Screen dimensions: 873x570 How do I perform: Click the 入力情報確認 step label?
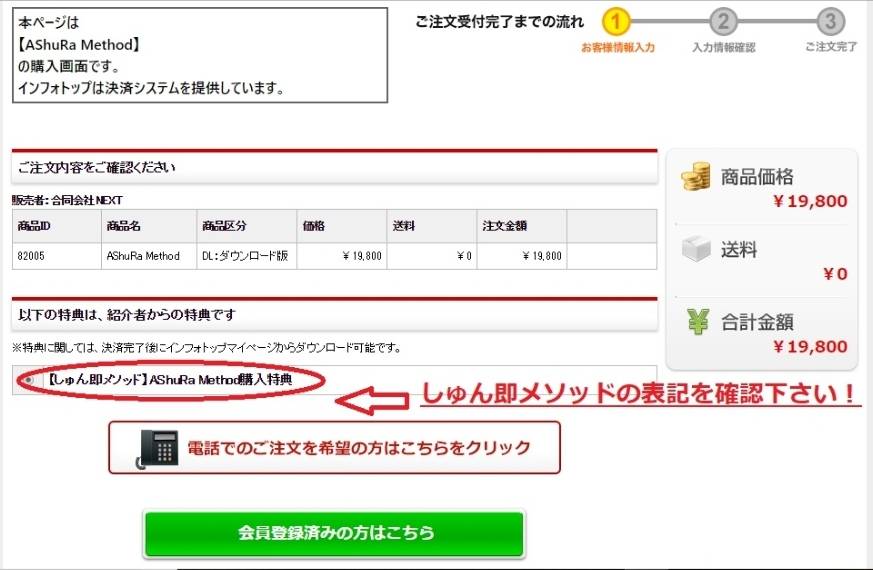click(x=723, y=47)
